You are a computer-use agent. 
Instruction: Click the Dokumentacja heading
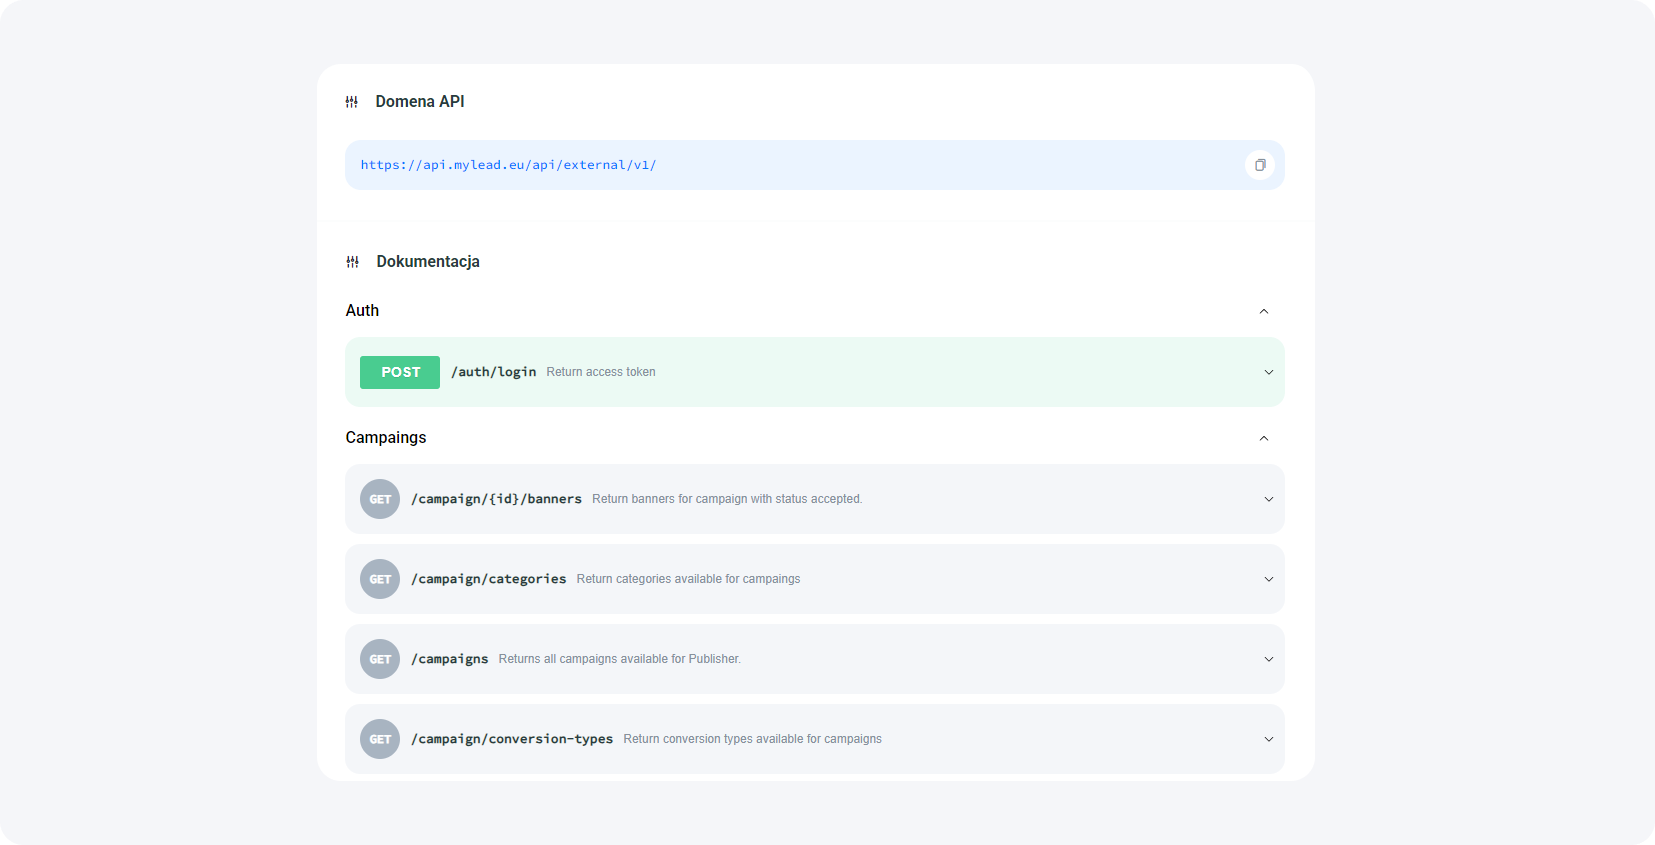(428, 262)
